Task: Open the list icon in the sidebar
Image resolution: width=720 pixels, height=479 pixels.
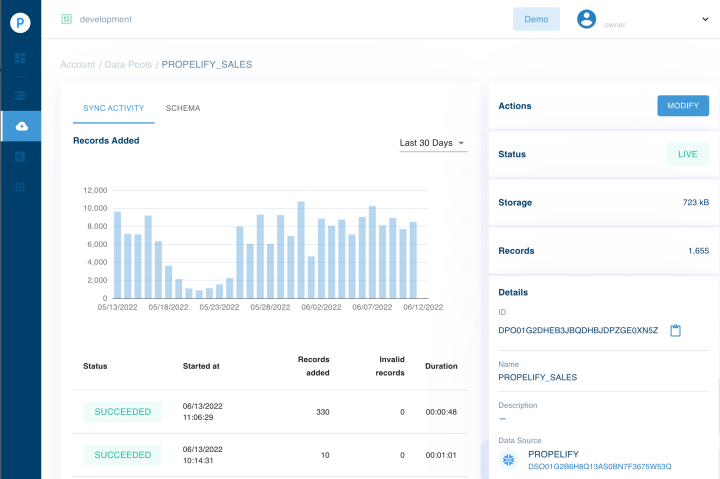Action: [x=20, y=96]
